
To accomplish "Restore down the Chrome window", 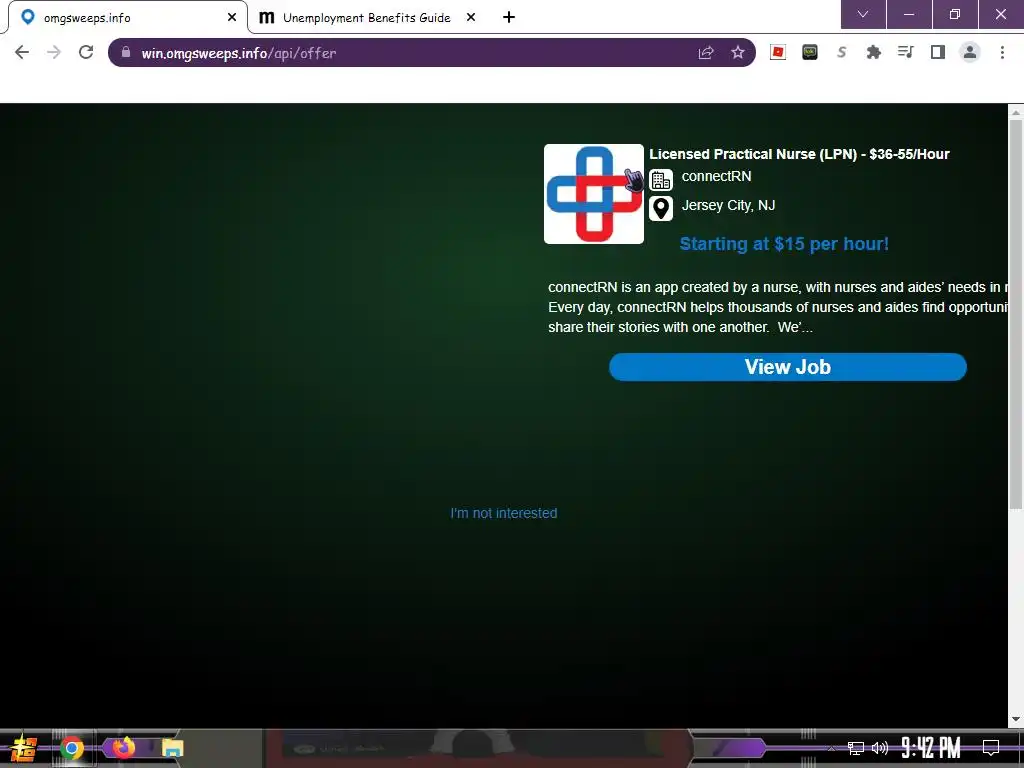I will pos(955,14).
